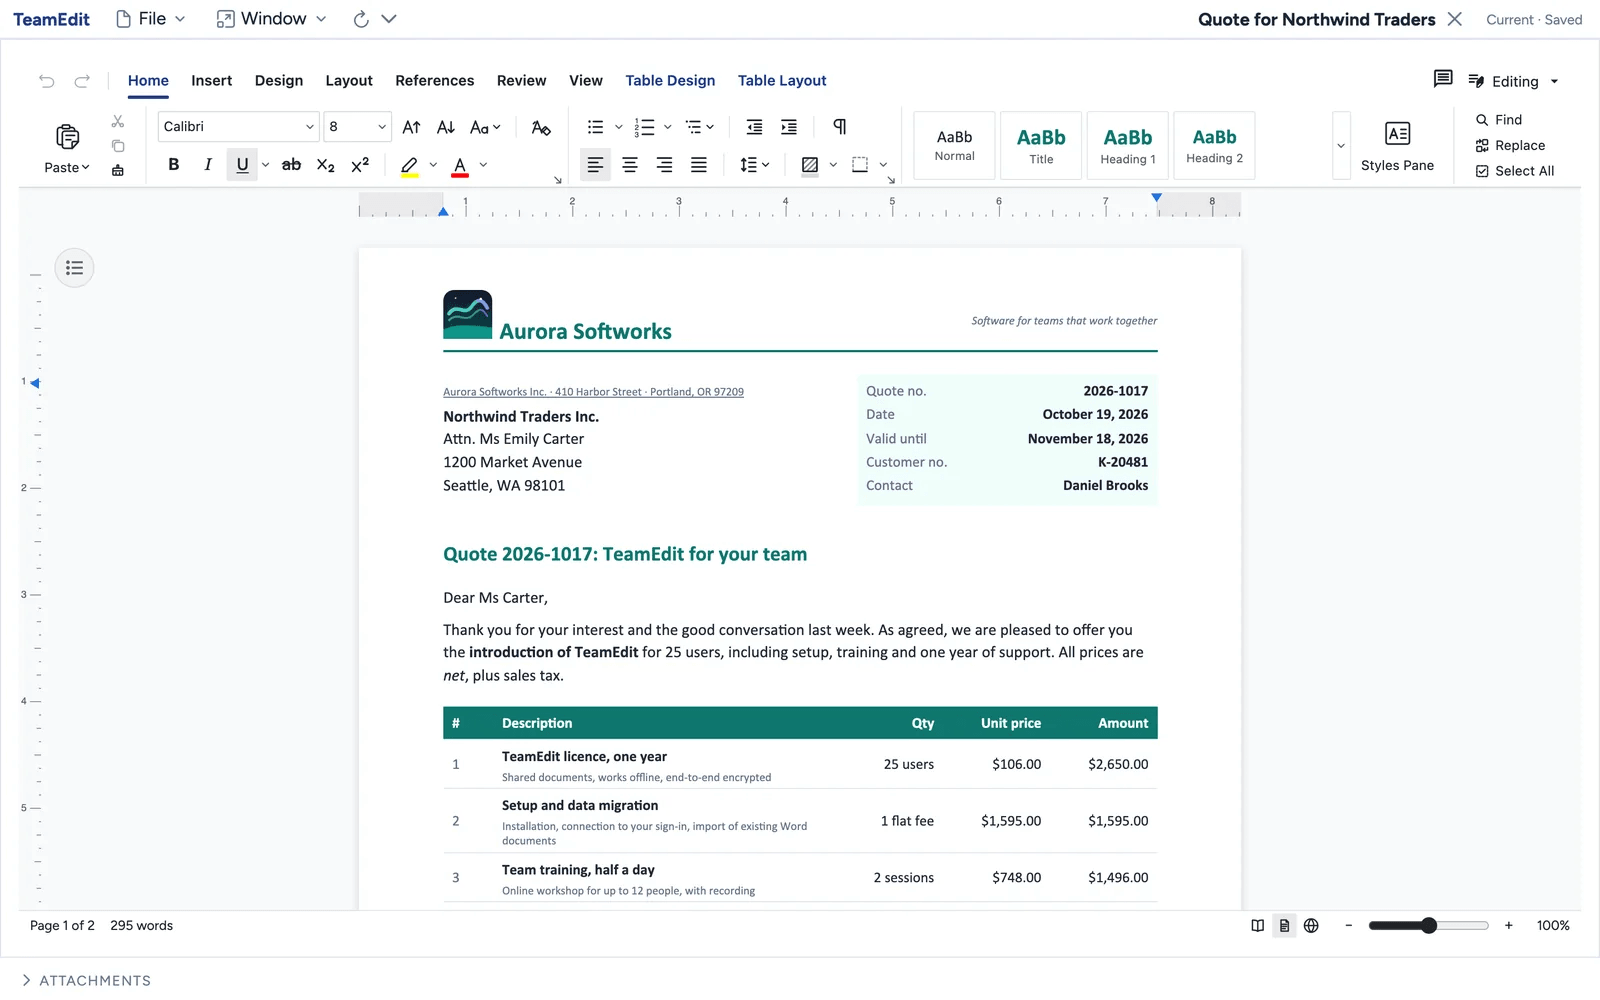Click the Find button

coord(1499,120)
